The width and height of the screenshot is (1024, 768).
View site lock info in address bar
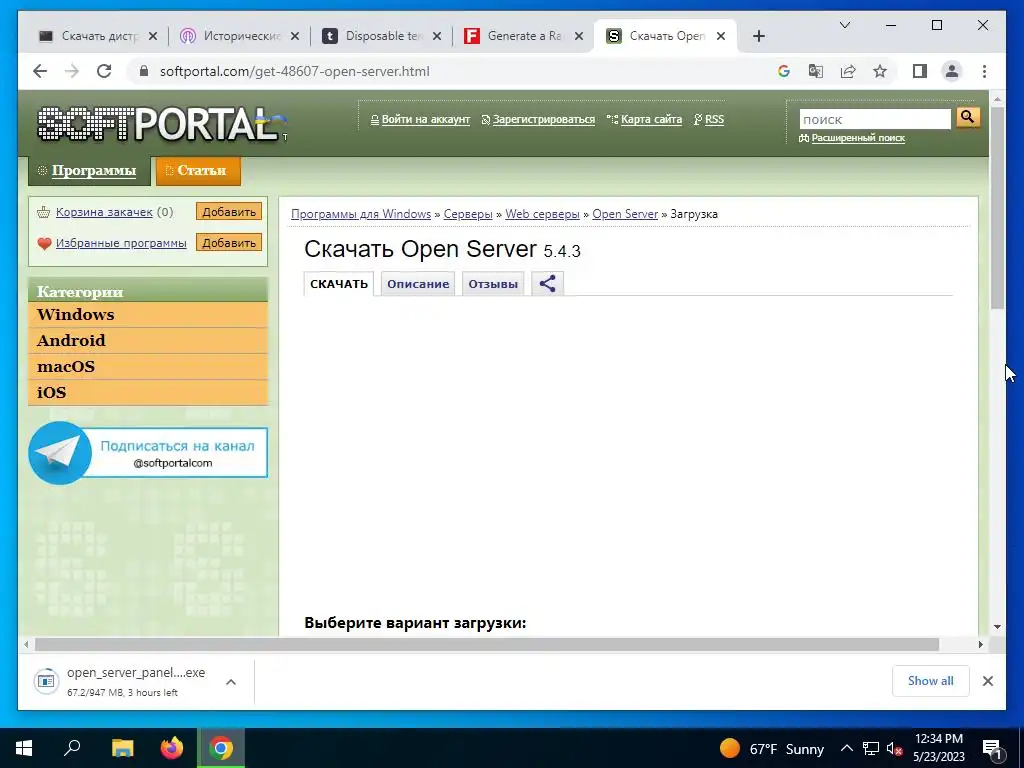(144, 71)
